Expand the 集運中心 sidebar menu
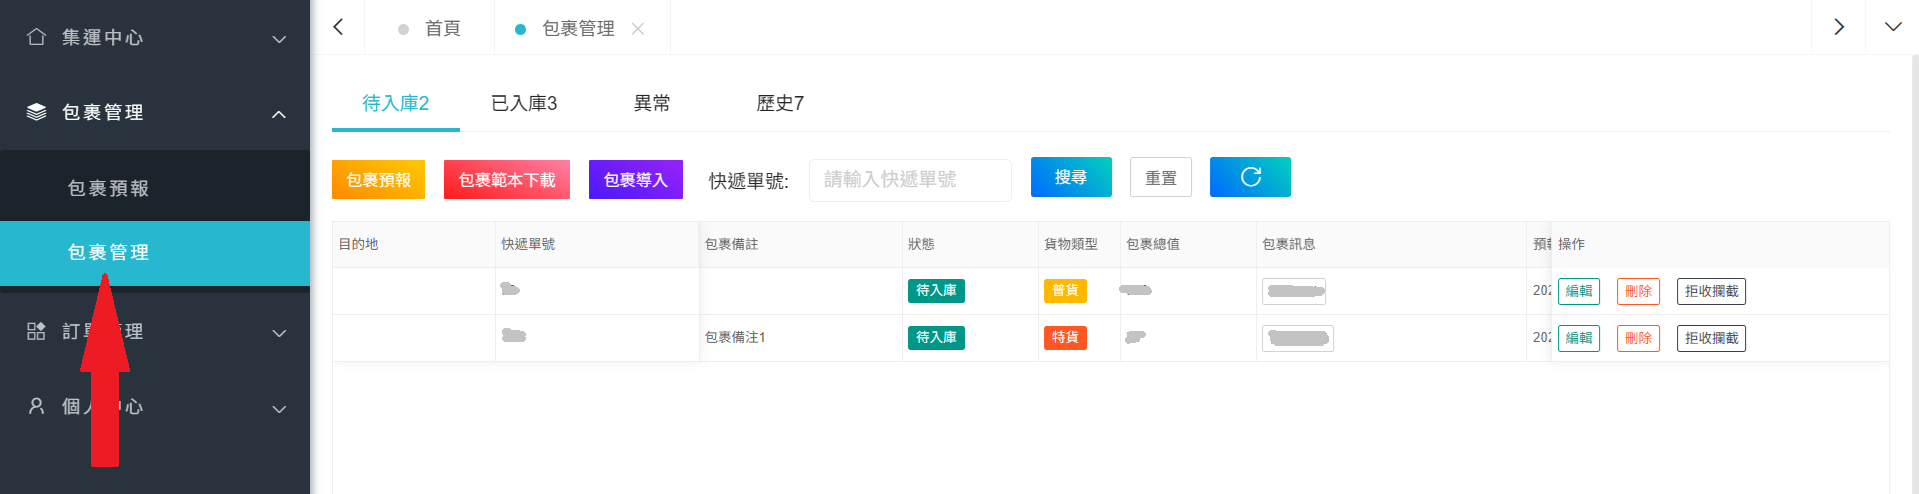This screenshot has height=494, width=1919. [279, 39]
